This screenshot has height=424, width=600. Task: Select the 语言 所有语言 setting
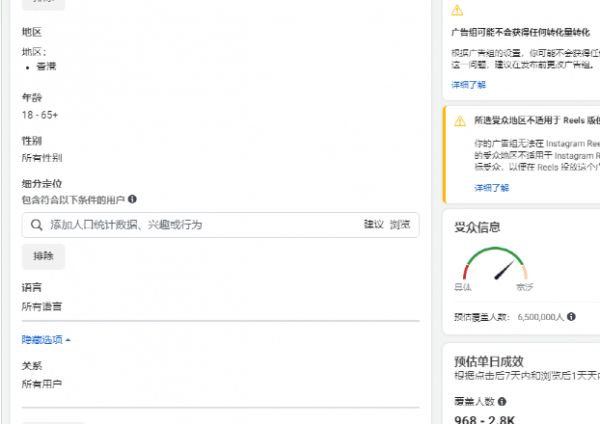coord(42,306)
